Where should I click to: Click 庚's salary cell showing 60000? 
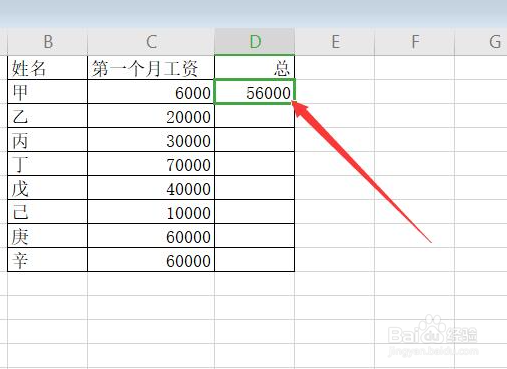point(151,236)
